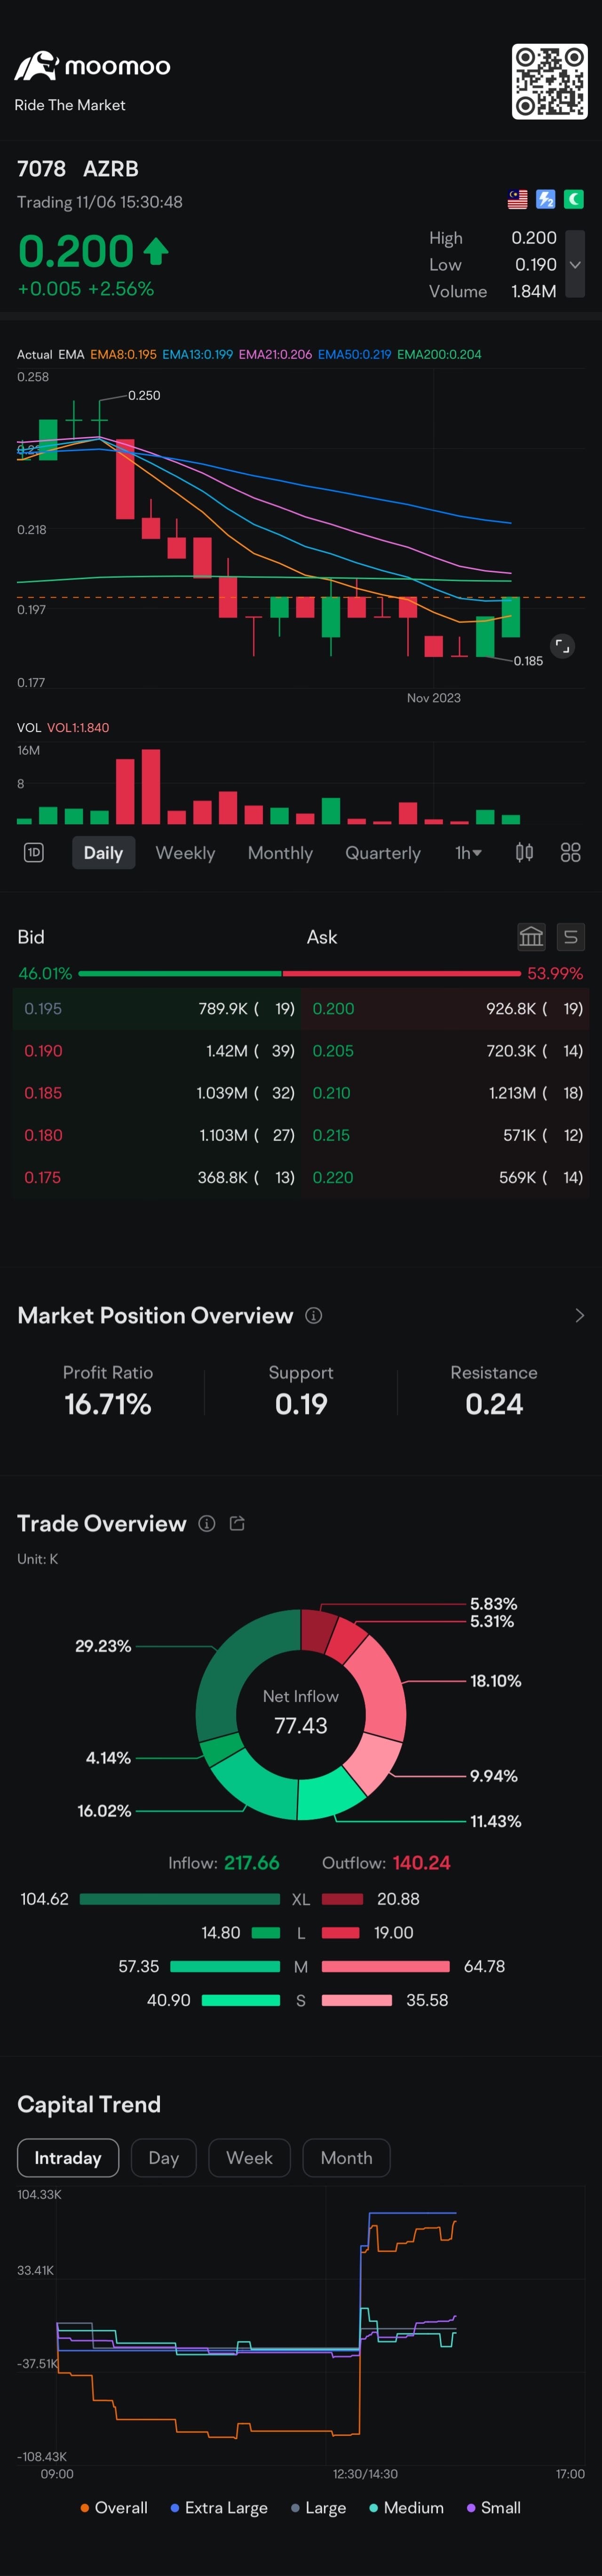Tap the 29.23% donut label

103,1646
